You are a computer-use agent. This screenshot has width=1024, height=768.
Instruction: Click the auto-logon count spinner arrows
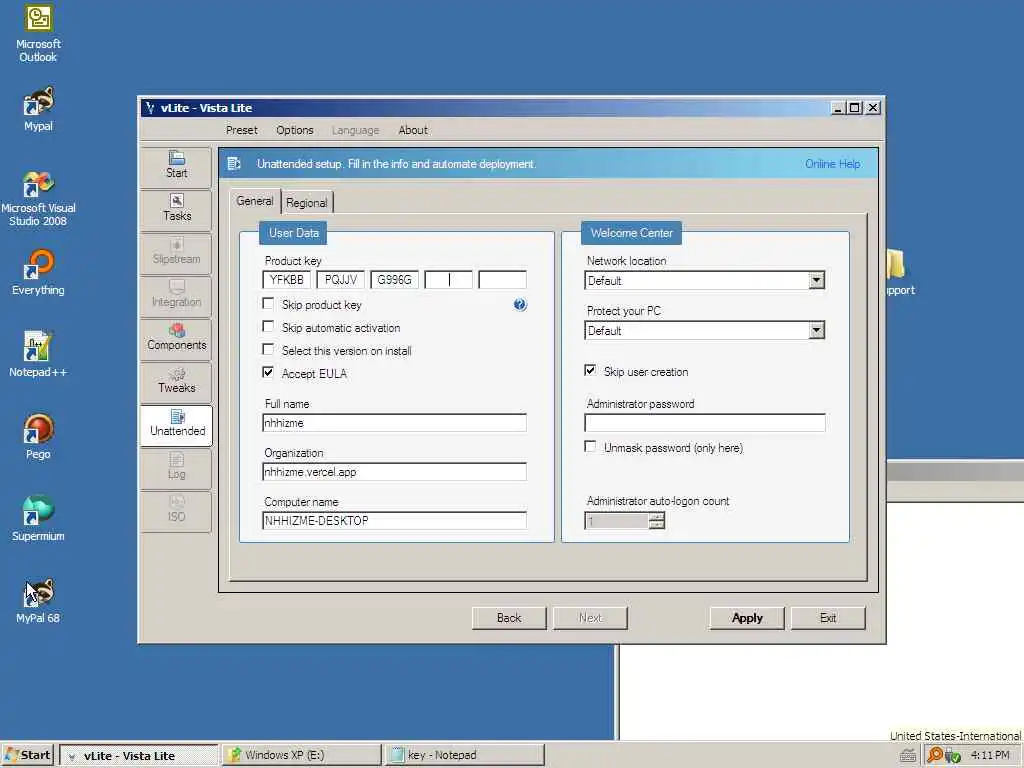657,520
